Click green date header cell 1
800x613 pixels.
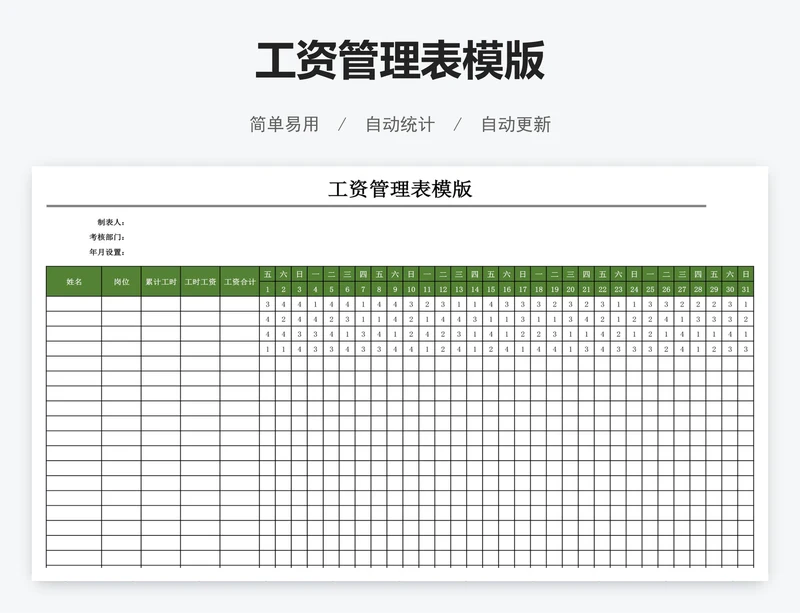click(268, 289)
